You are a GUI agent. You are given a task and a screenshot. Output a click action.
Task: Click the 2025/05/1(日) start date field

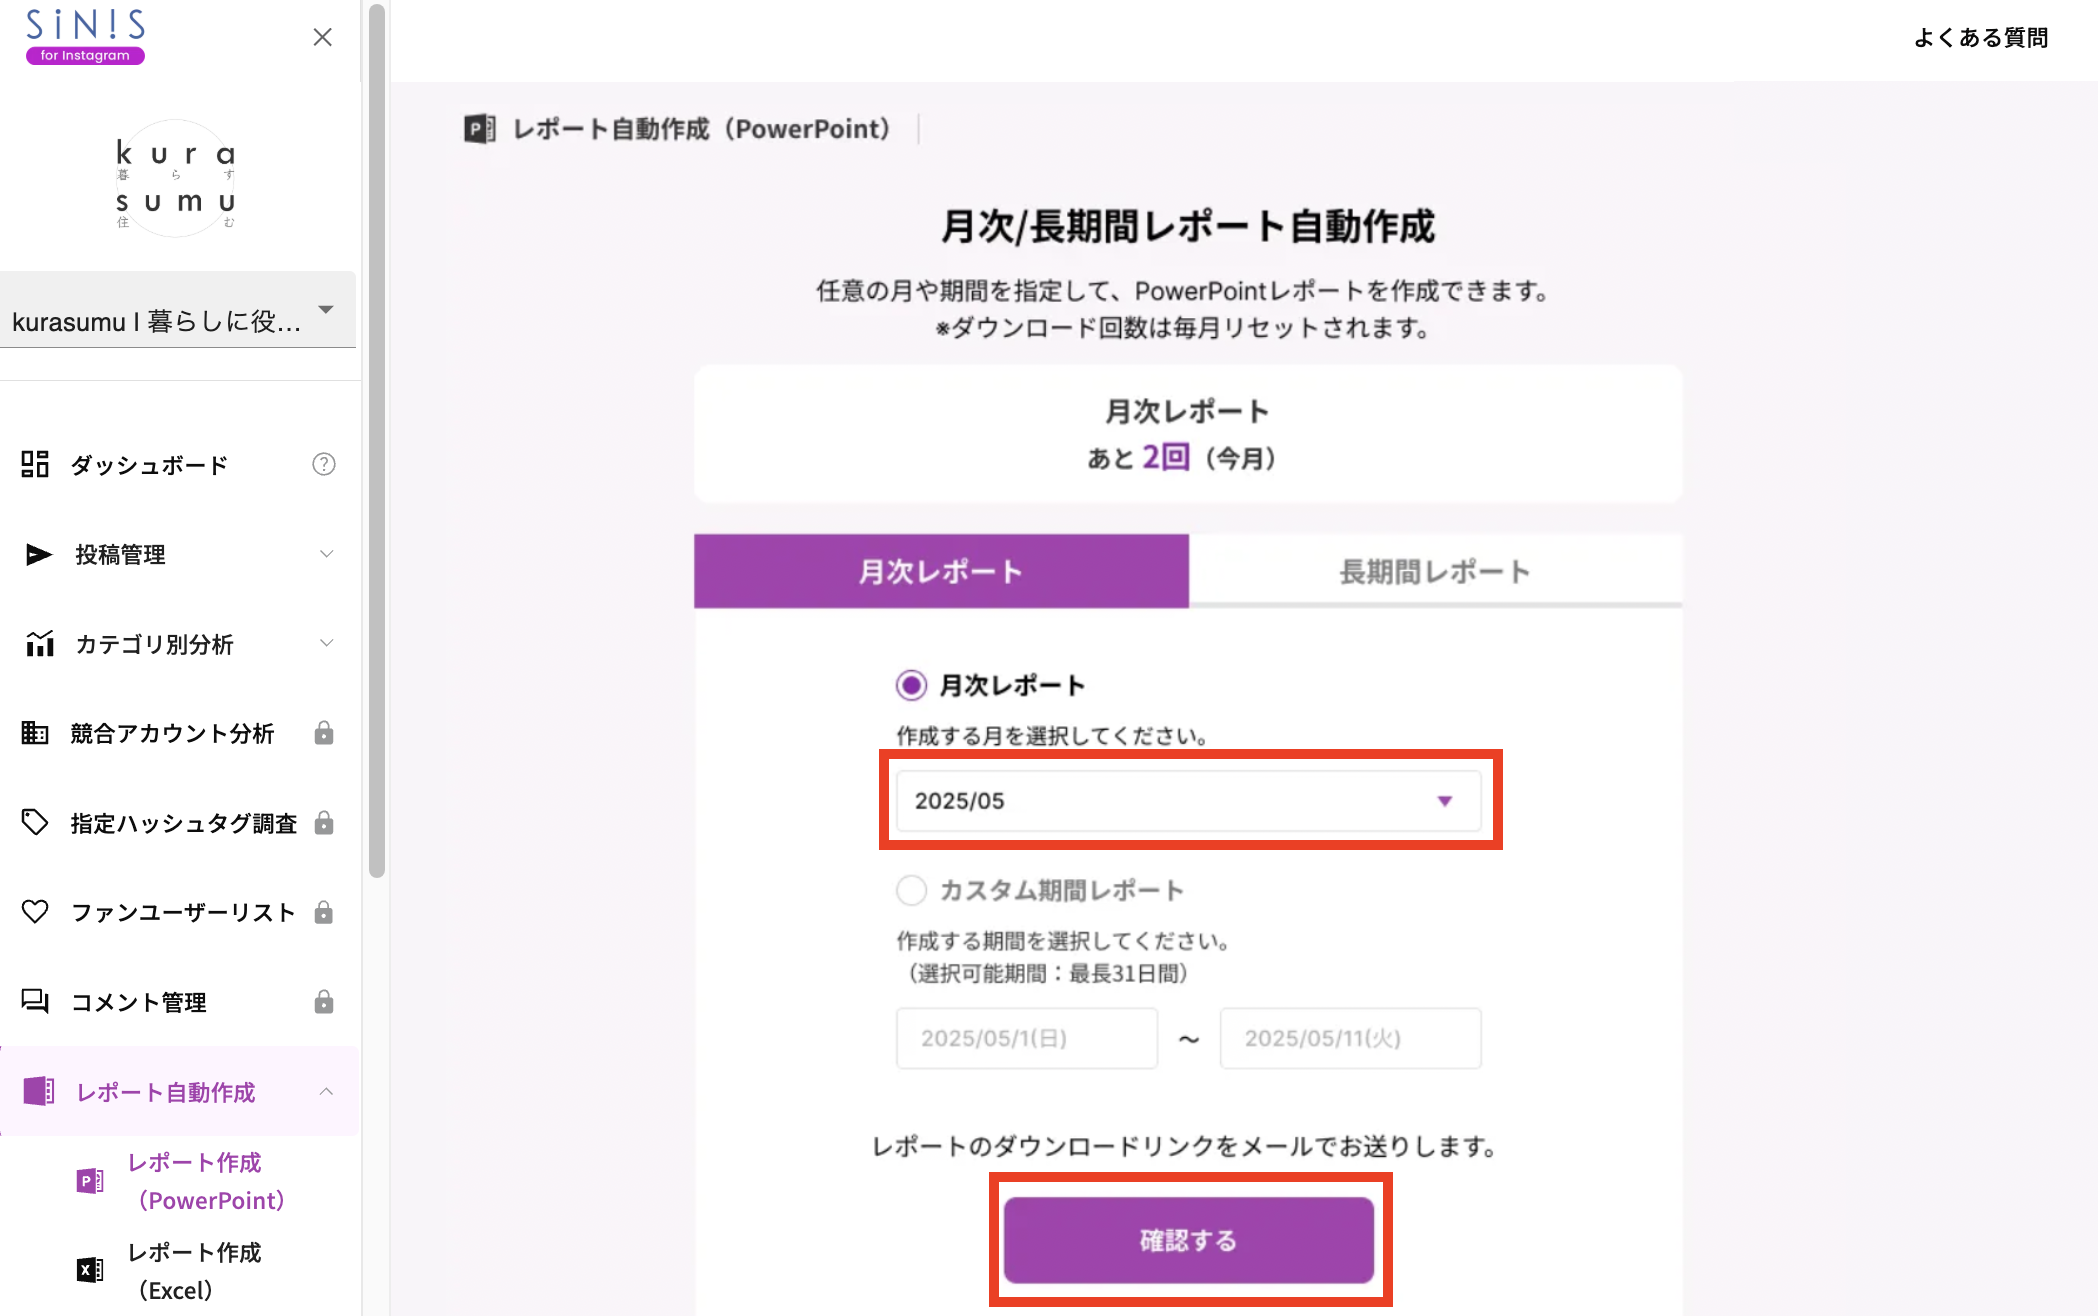tap(1025, 1038)
